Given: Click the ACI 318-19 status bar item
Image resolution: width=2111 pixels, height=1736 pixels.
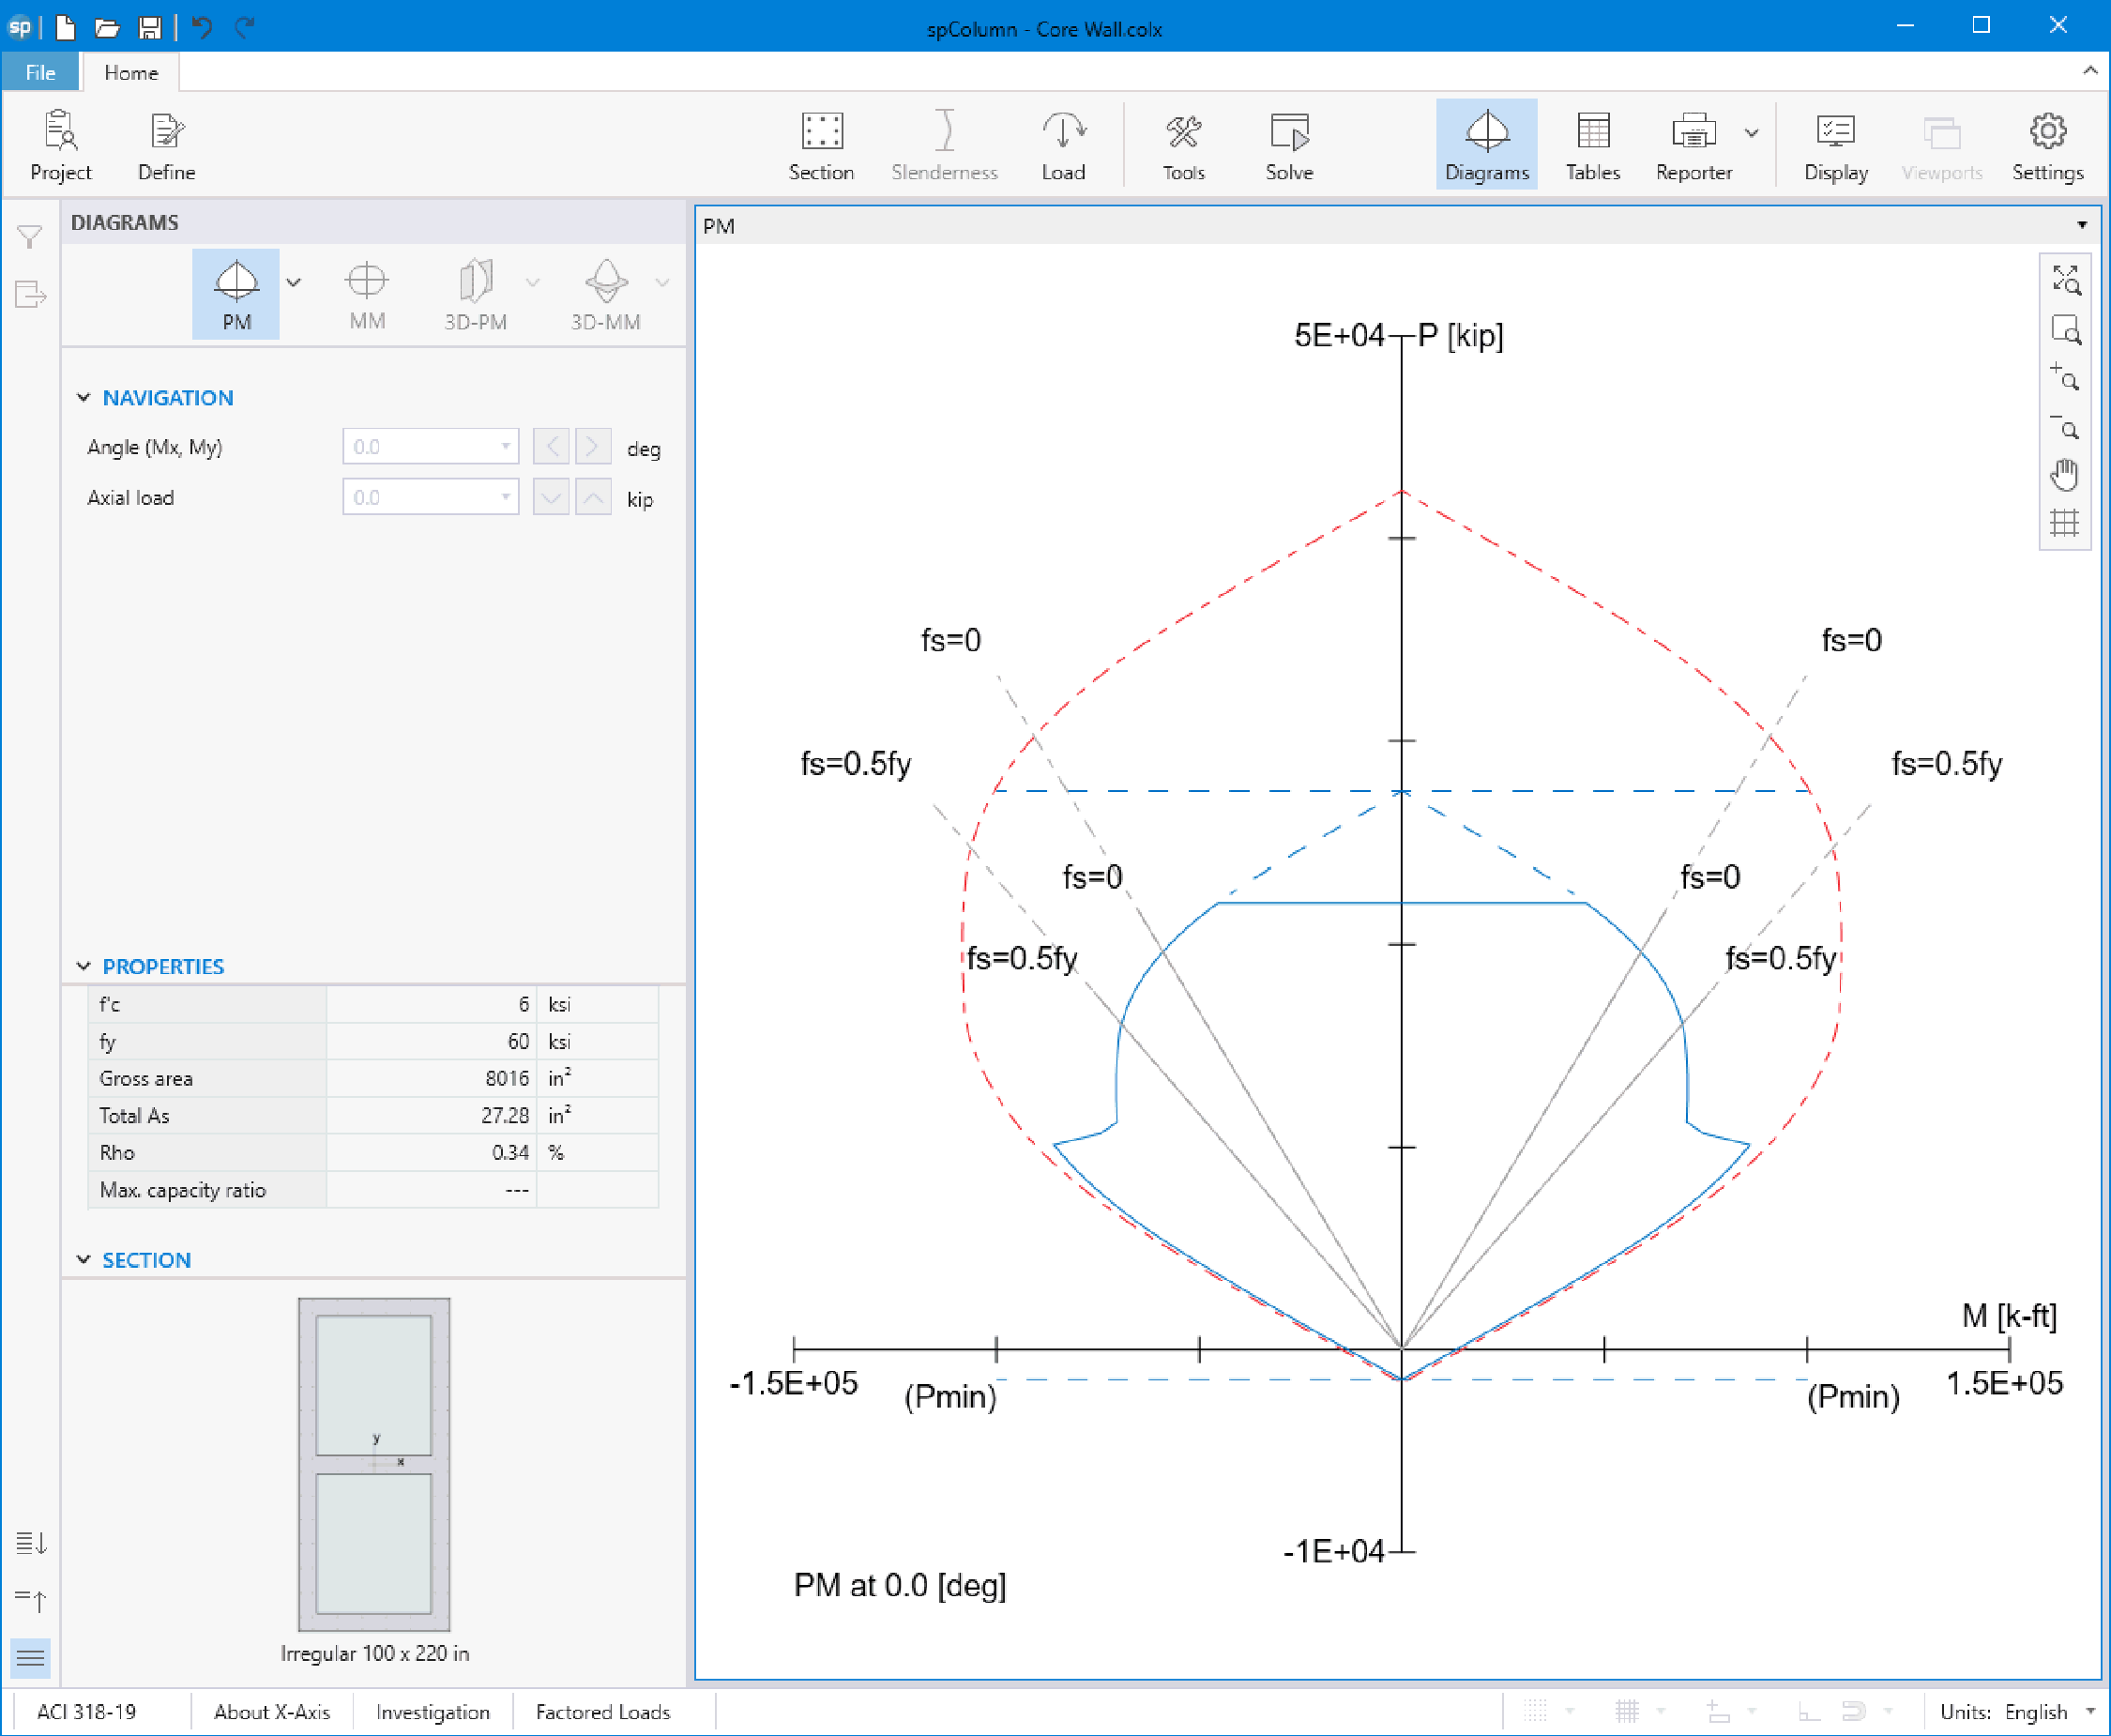Looking at the screenshot, I should click(86, 1712).
